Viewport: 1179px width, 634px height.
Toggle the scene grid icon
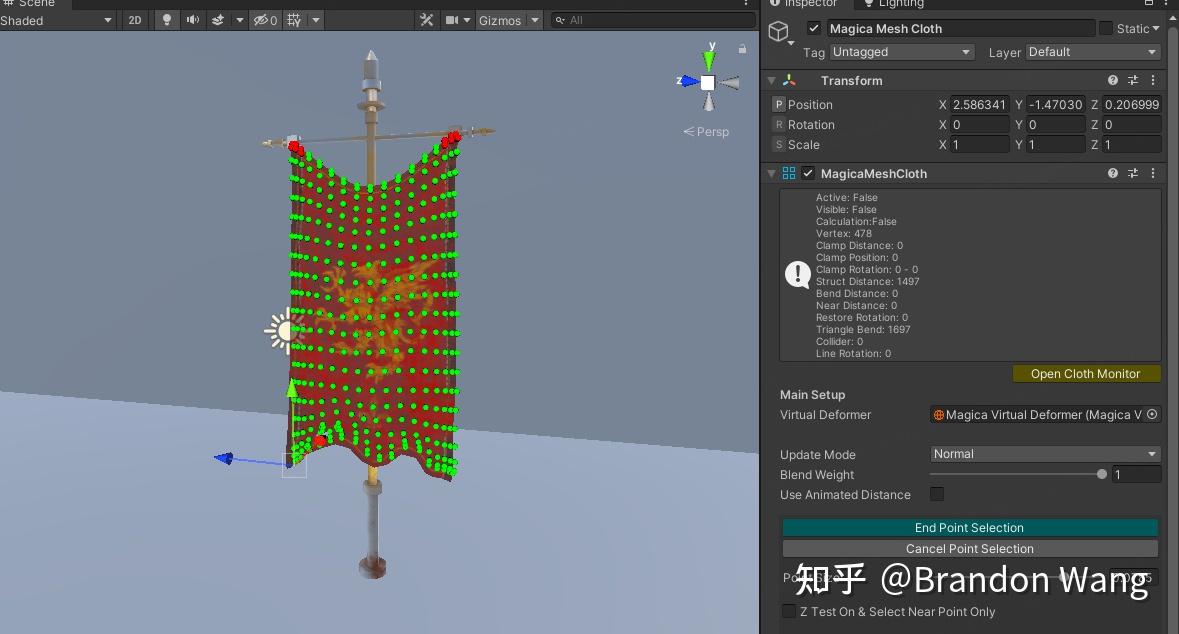point(294,20)
